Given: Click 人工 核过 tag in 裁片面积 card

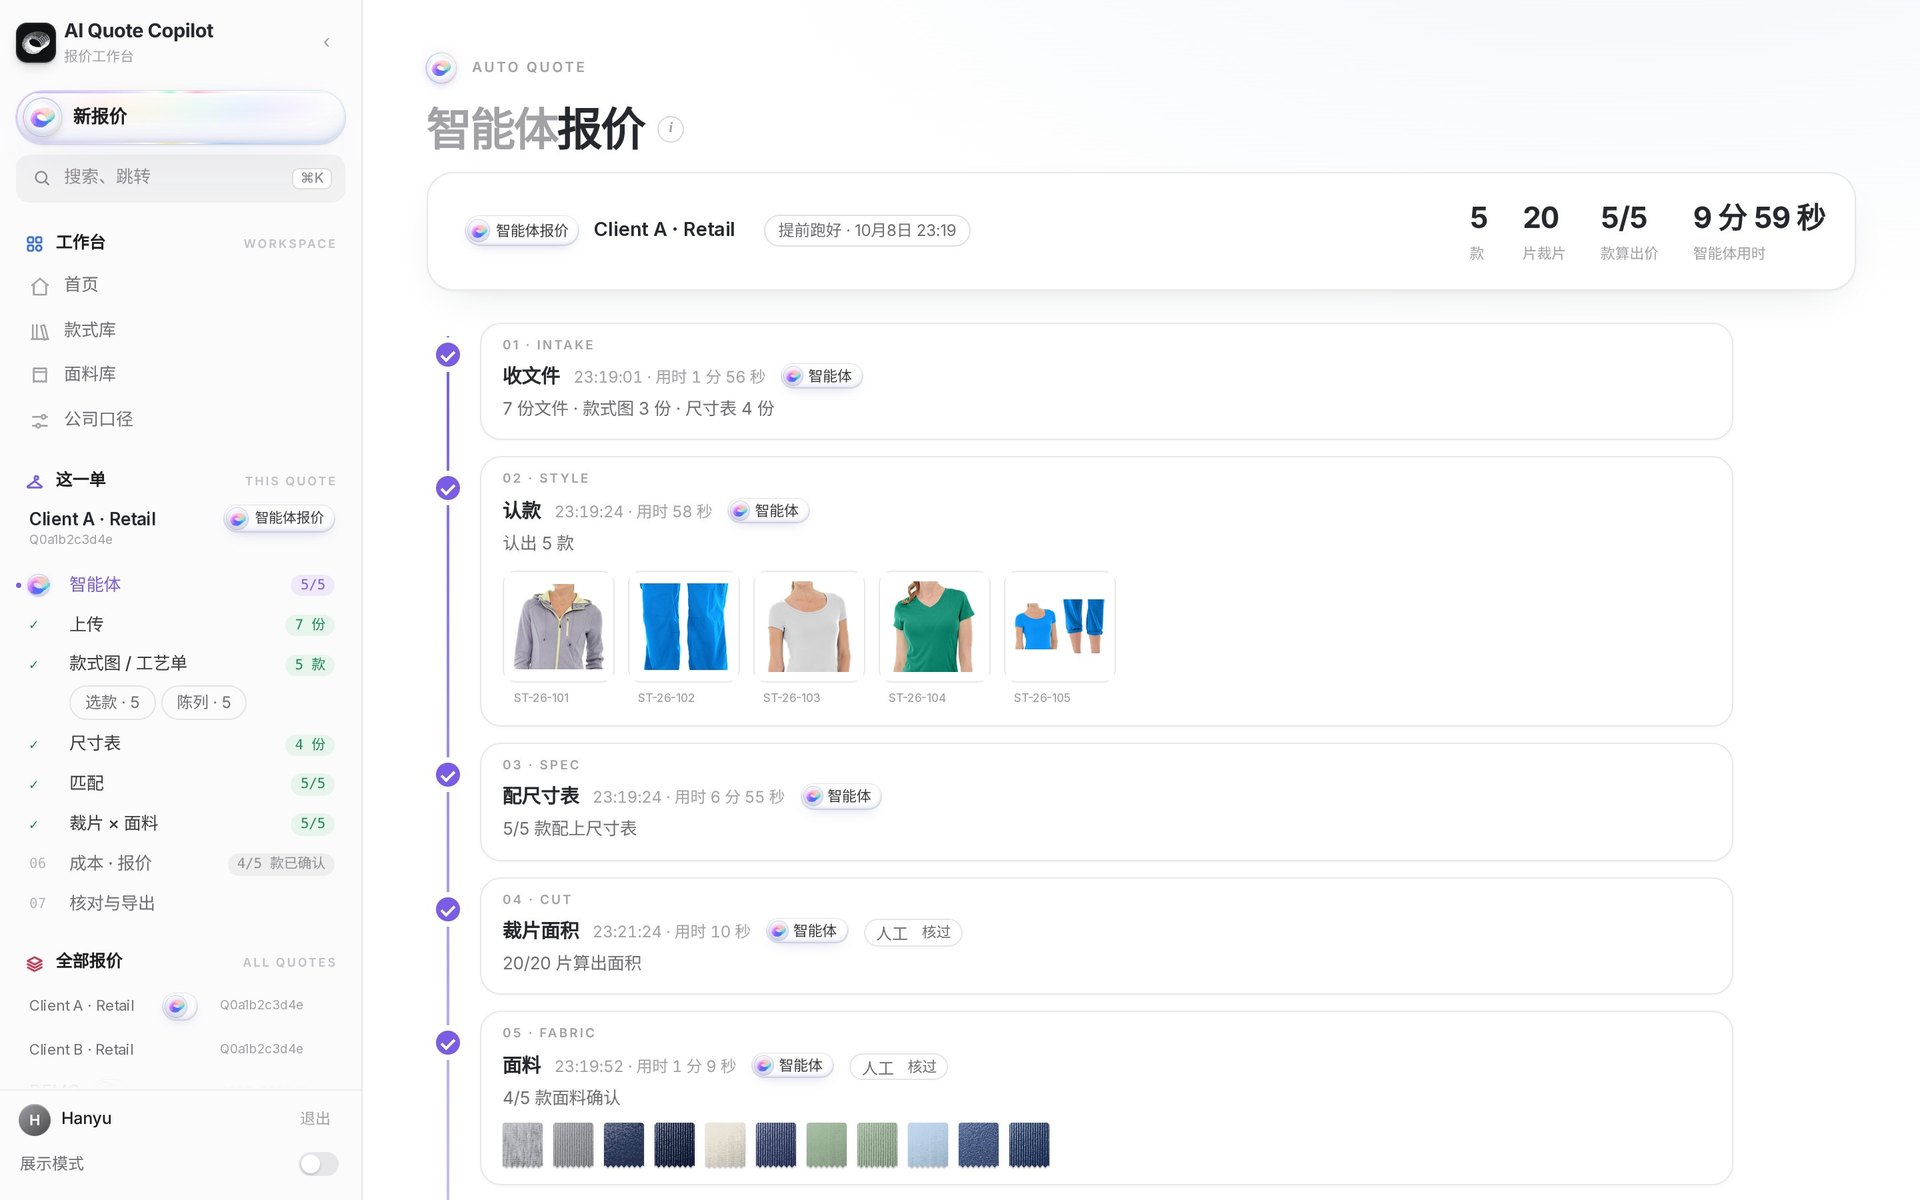Looking at the screenshot, I should coord(913,933).
